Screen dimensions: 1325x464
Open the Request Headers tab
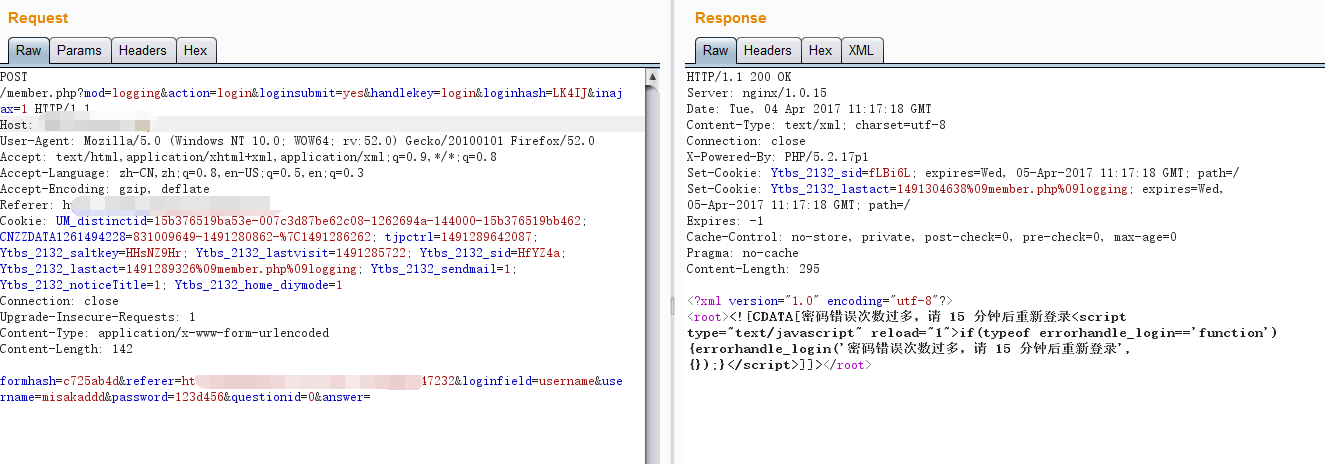(x=143, y=51)
